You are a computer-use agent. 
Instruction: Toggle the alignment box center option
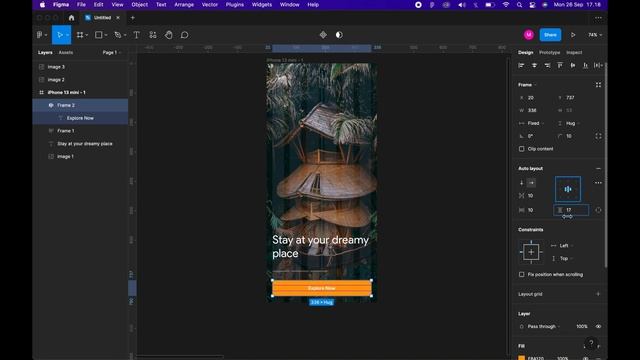568,189
